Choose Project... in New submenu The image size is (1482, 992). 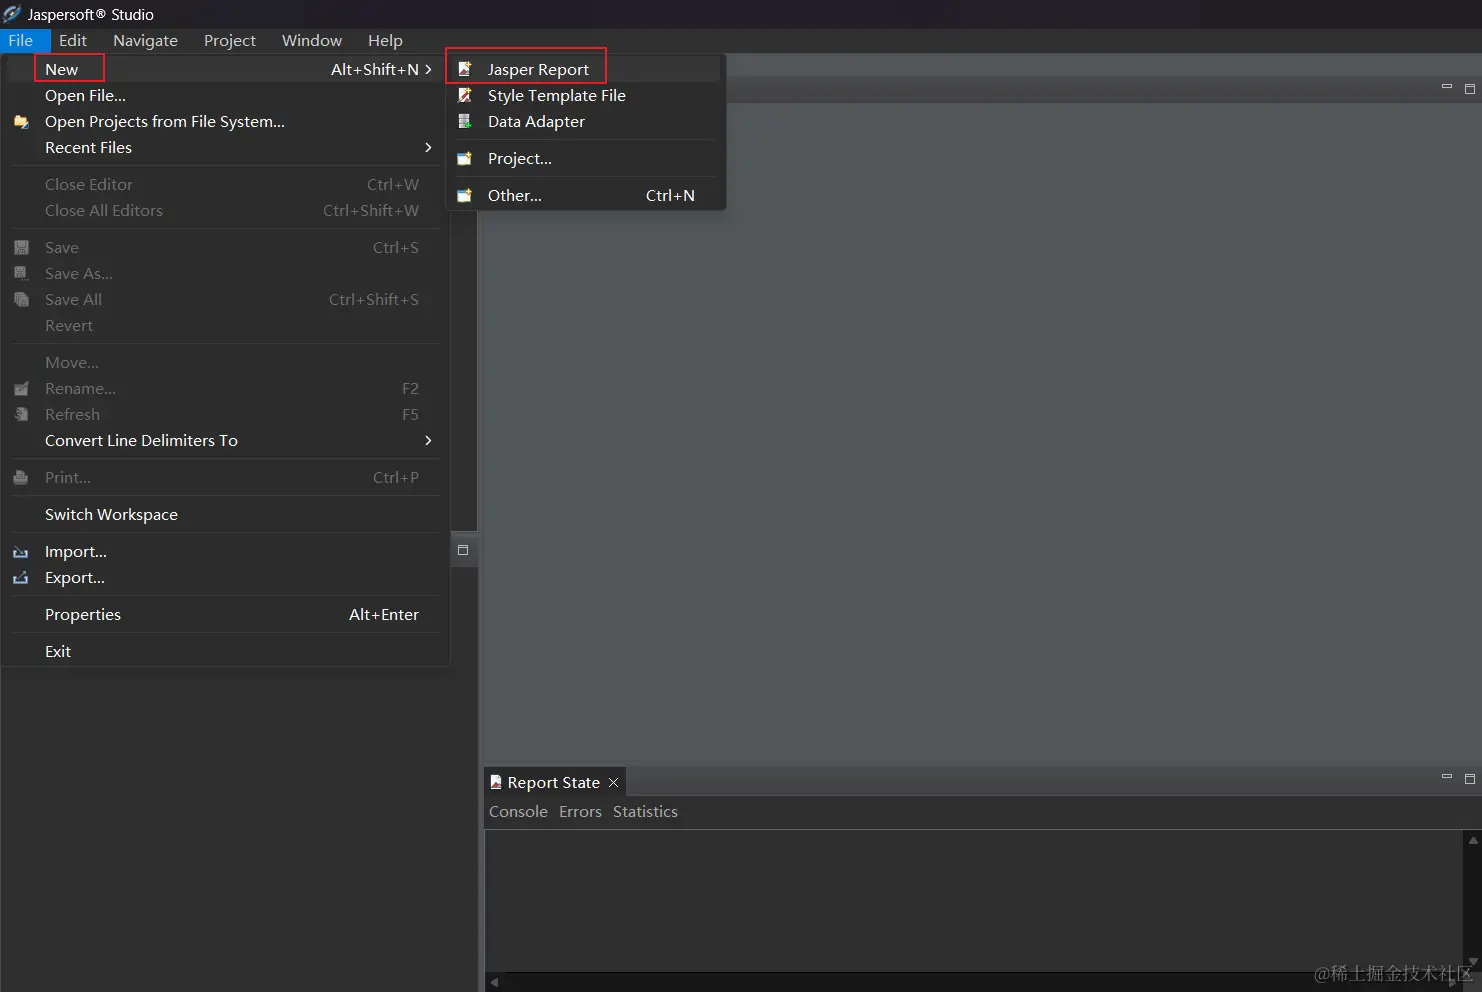tap(586, 158)
